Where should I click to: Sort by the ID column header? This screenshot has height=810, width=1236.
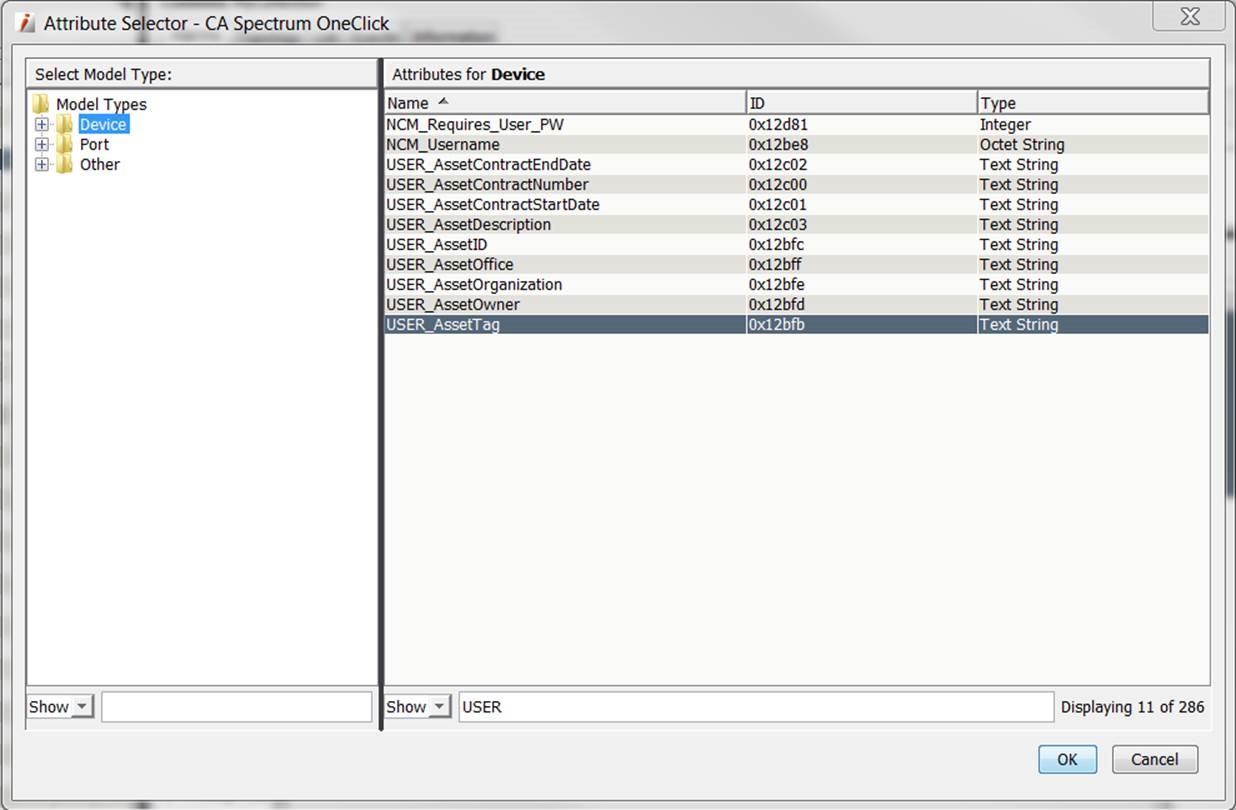[862, 103]
